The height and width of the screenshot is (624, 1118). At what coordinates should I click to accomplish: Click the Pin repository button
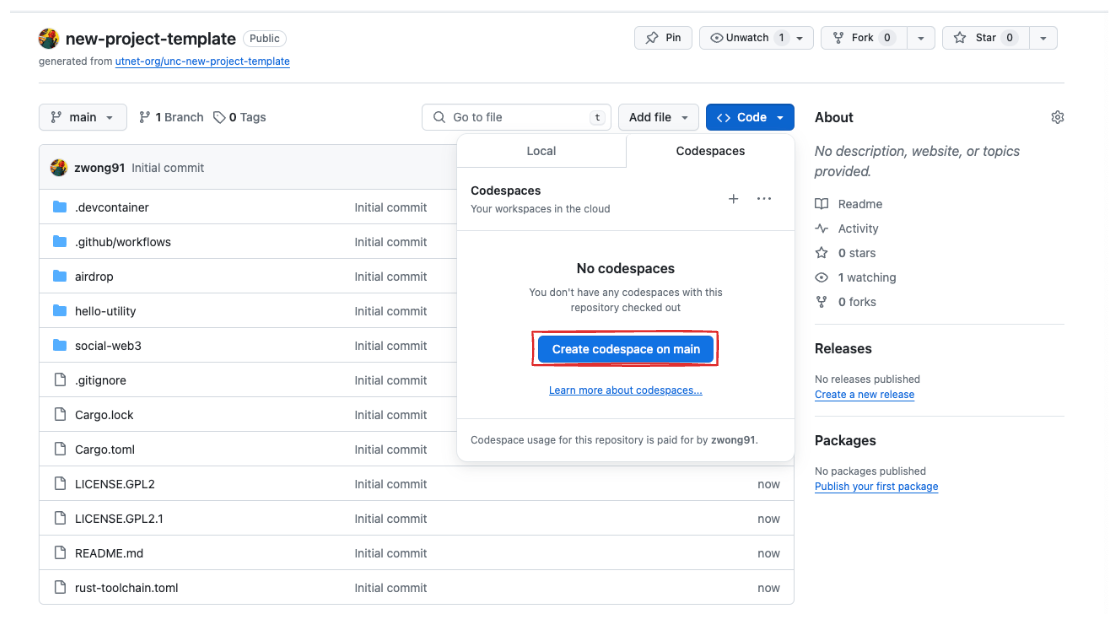(663, 38)
